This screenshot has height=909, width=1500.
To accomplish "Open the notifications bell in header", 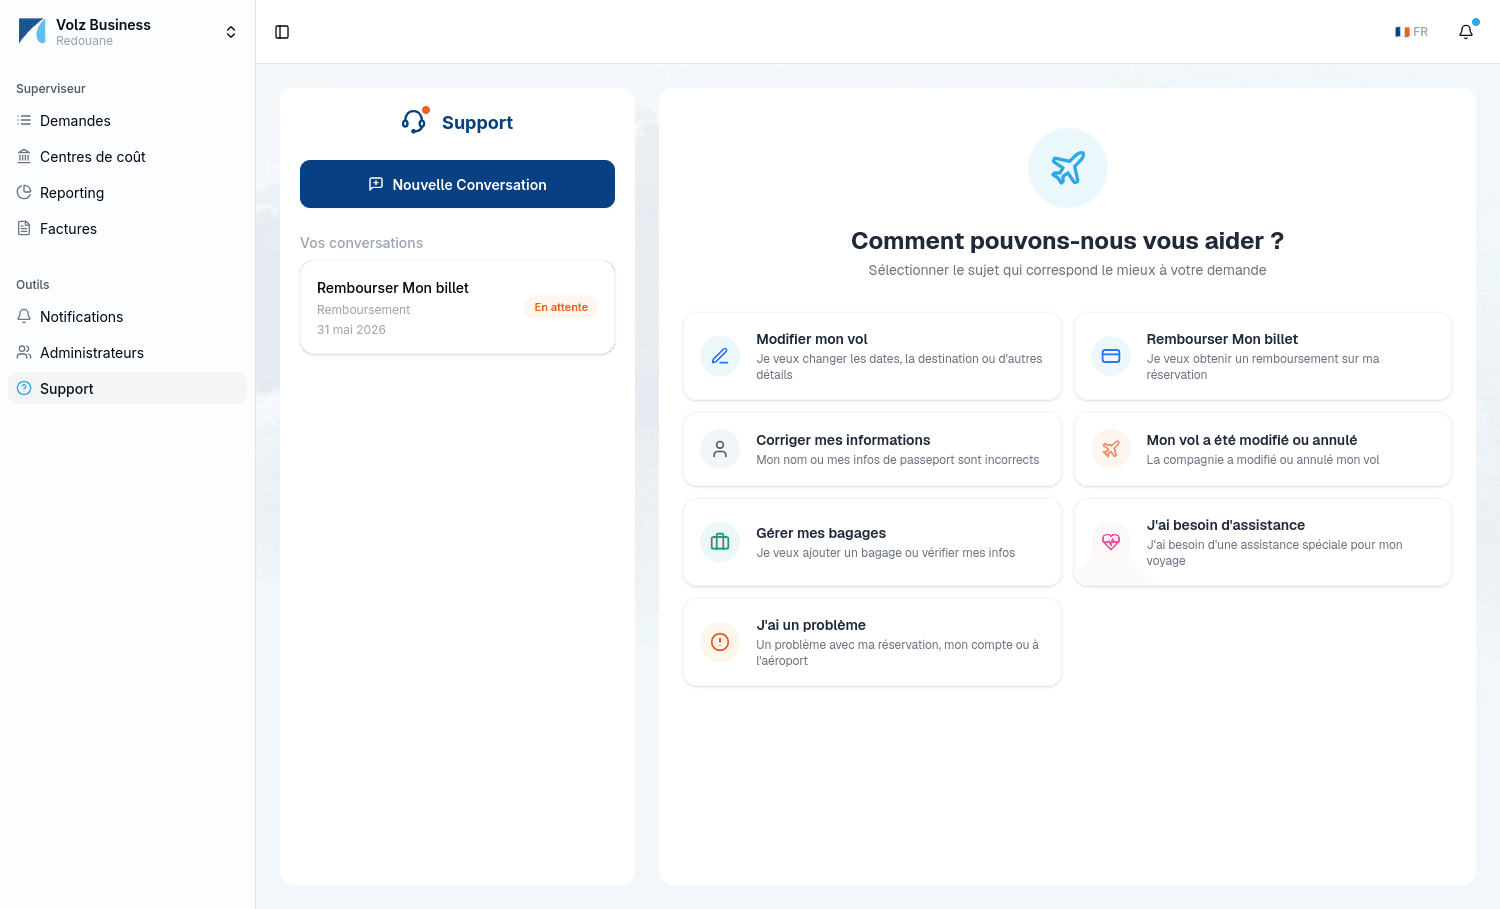I will [x=1466, y=32].
